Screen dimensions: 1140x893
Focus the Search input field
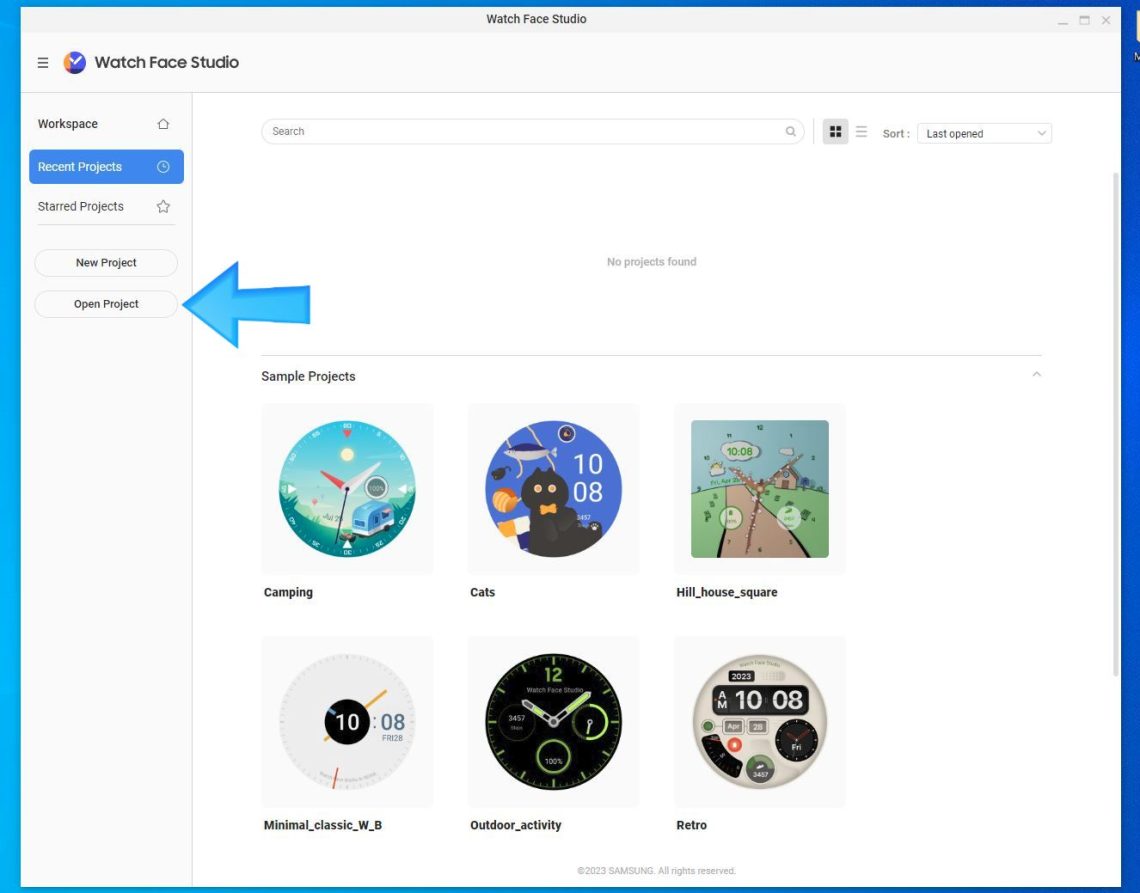[x=533, y=132]
